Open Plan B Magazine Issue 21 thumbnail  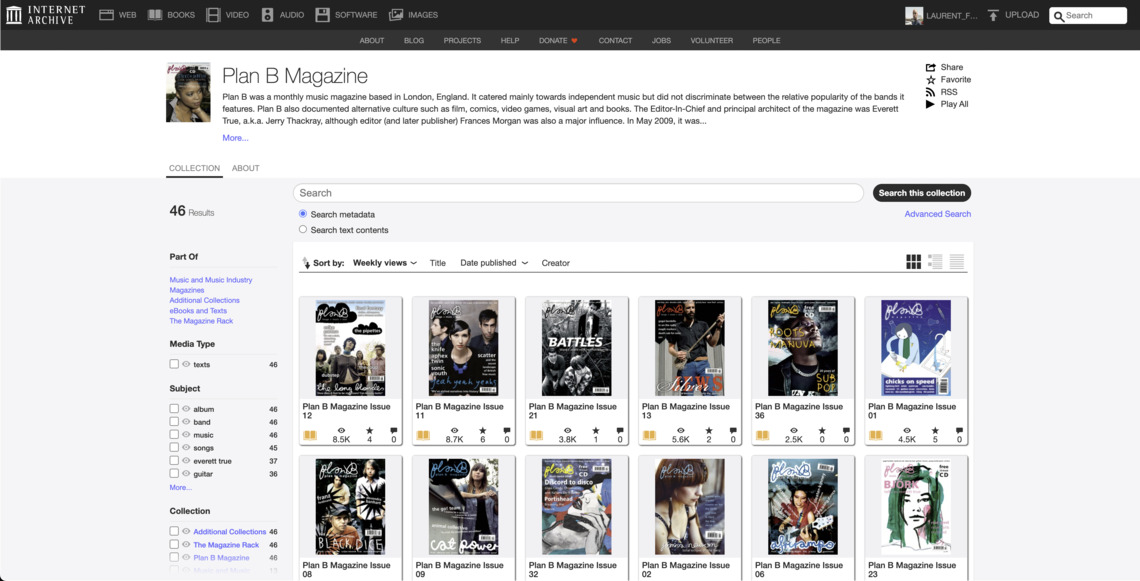pyautogui.click(x=576, y=349)
